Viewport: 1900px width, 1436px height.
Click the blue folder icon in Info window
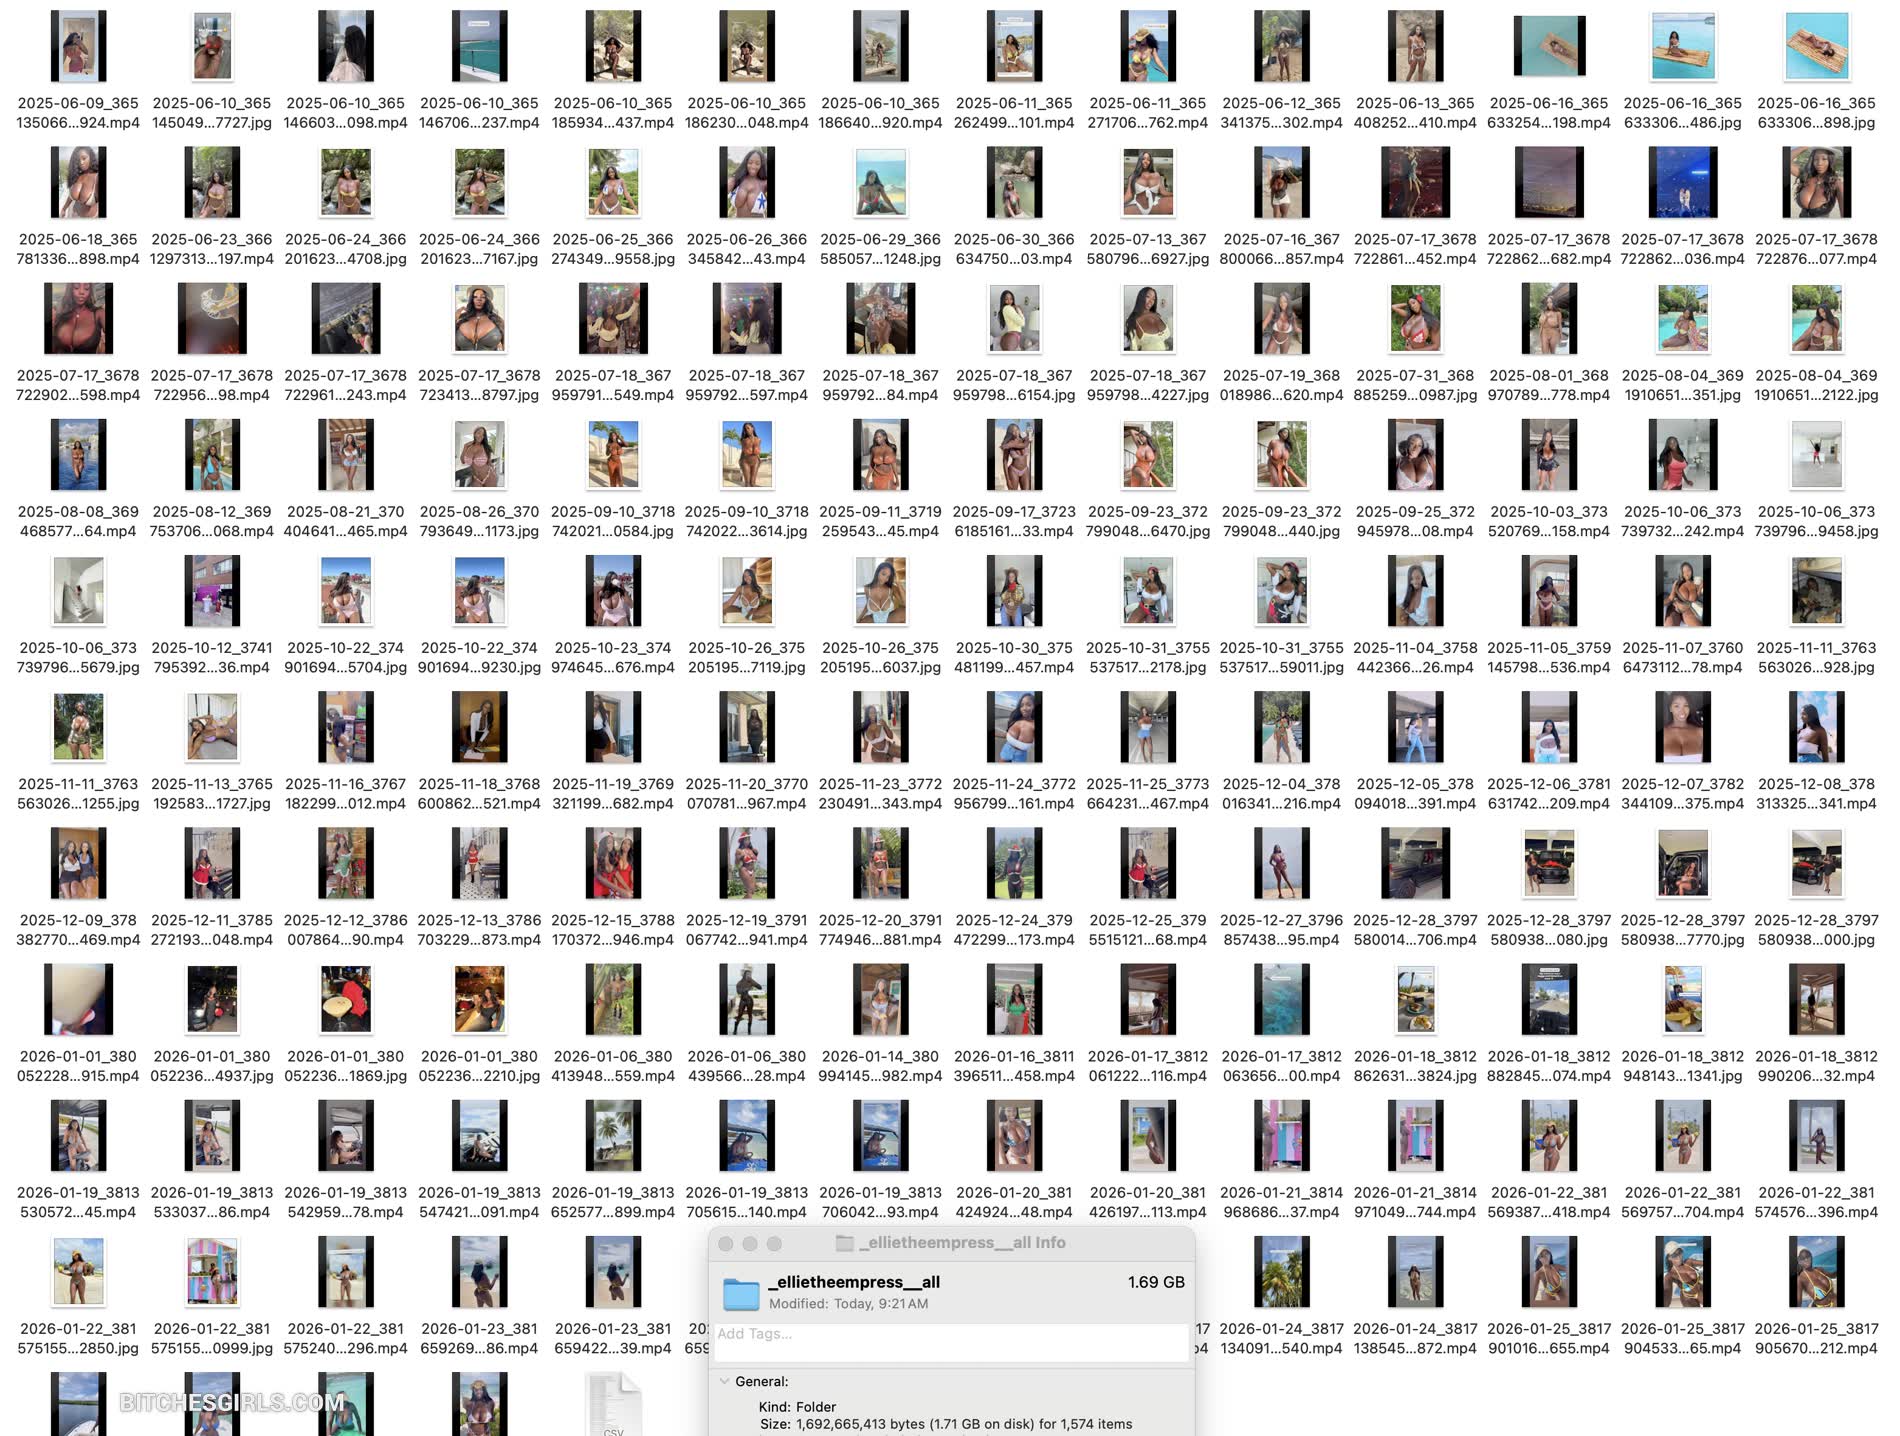(741, 1293)
